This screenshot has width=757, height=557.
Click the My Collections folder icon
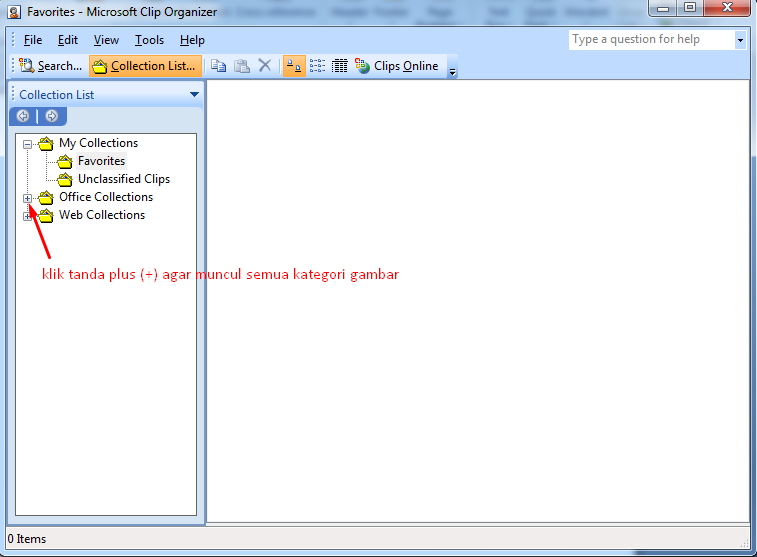click(46, 143)
